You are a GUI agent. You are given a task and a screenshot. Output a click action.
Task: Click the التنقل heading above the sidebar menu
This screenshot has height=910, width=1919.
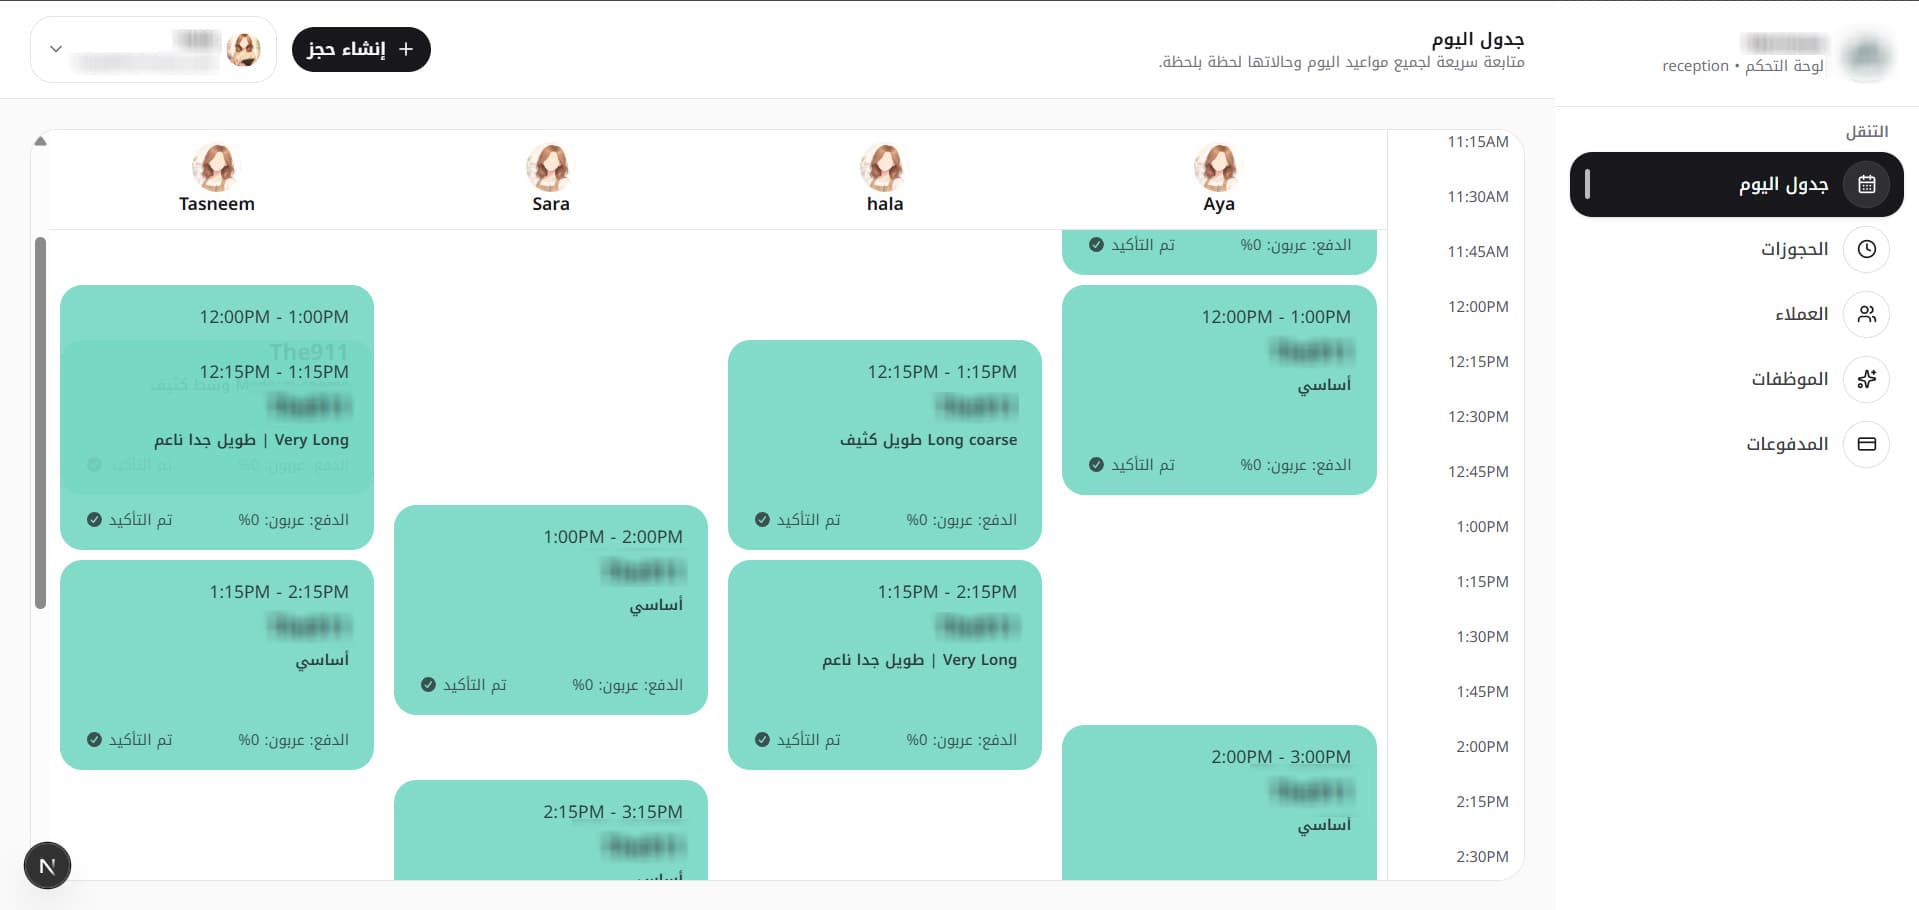tap(1867, 132)
